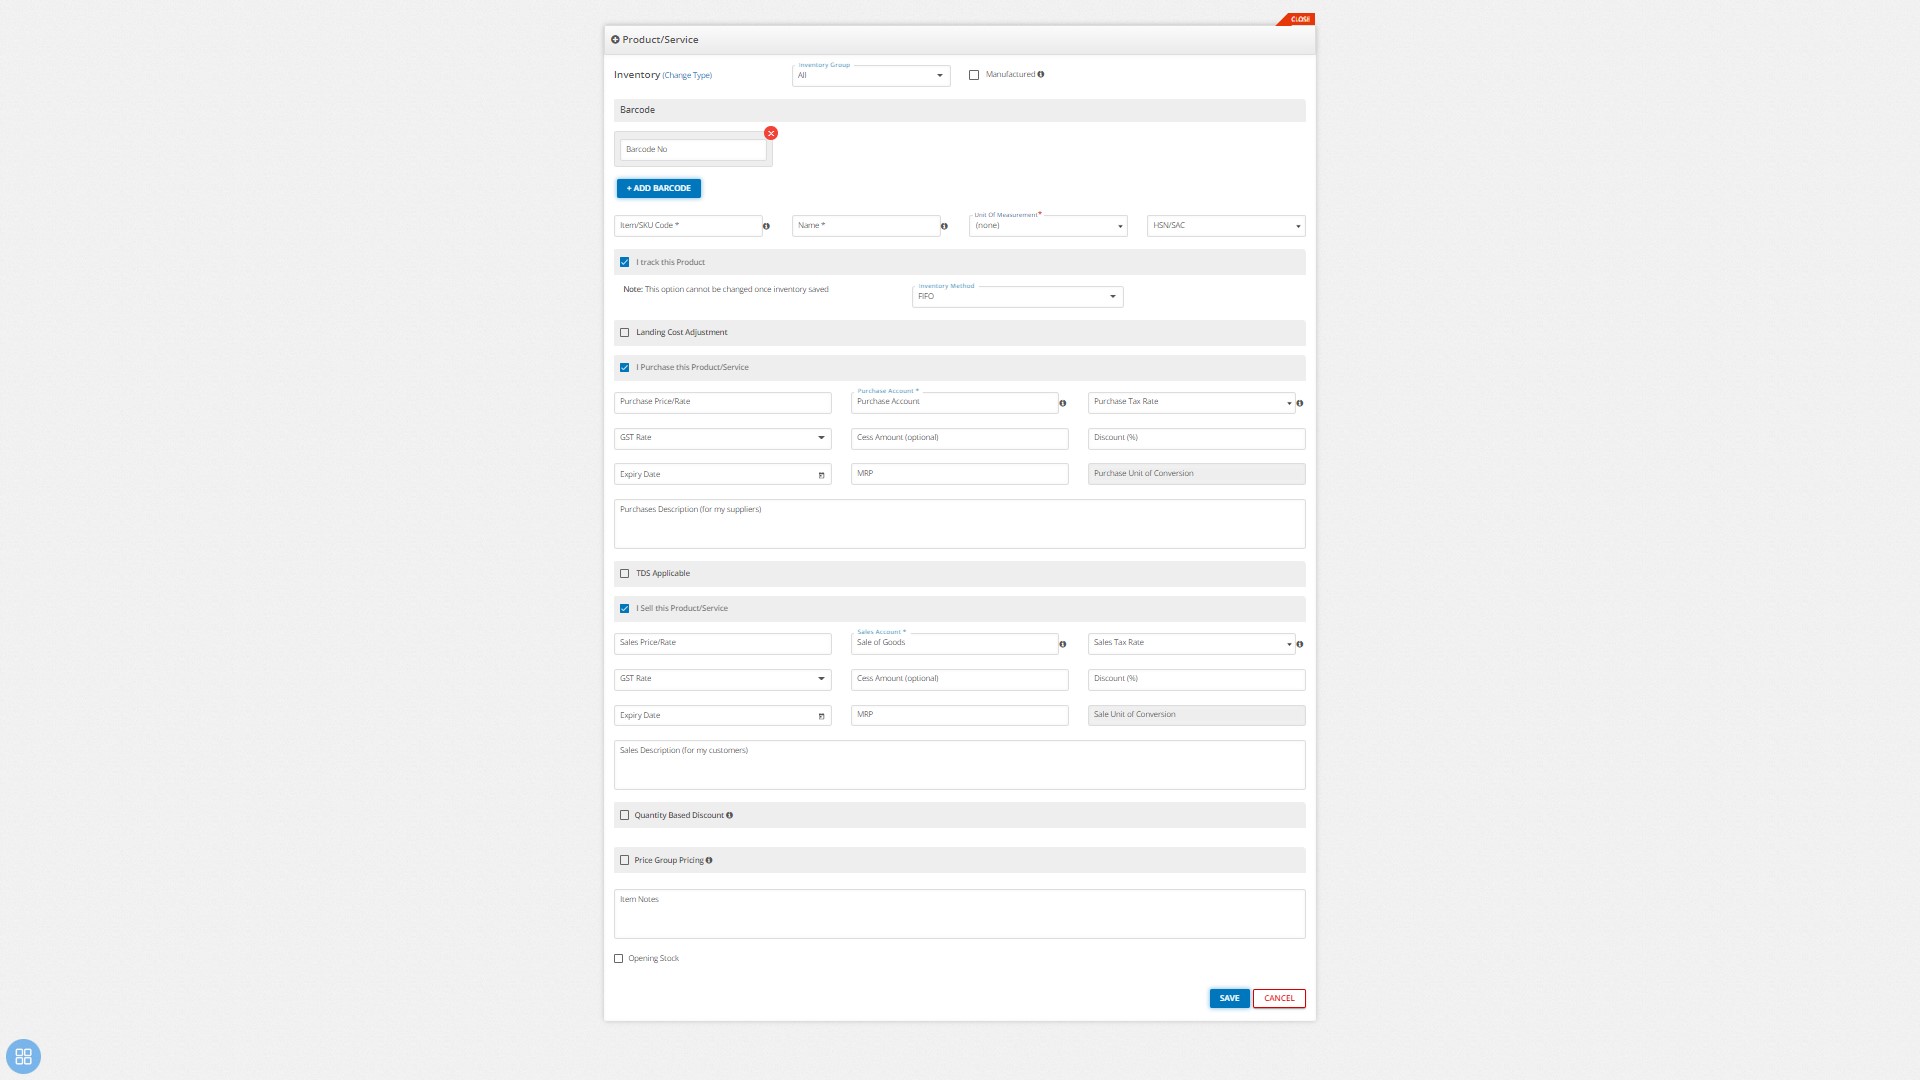Focus Sales Description text area
This screenshot has width=1920, height=1080.
(x=960, y=765)
